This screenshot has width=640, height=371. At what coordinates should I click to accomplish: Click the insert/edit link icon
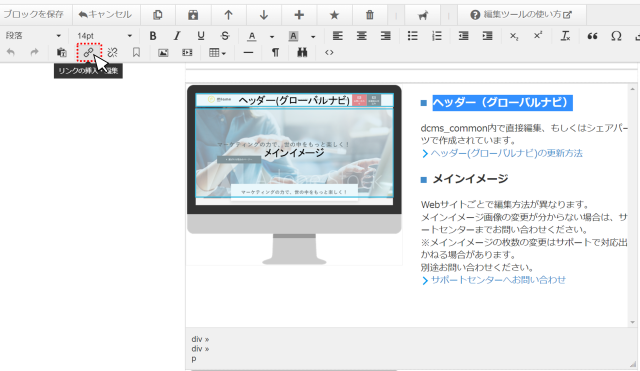pyautogui.click(x=89, y=53)
